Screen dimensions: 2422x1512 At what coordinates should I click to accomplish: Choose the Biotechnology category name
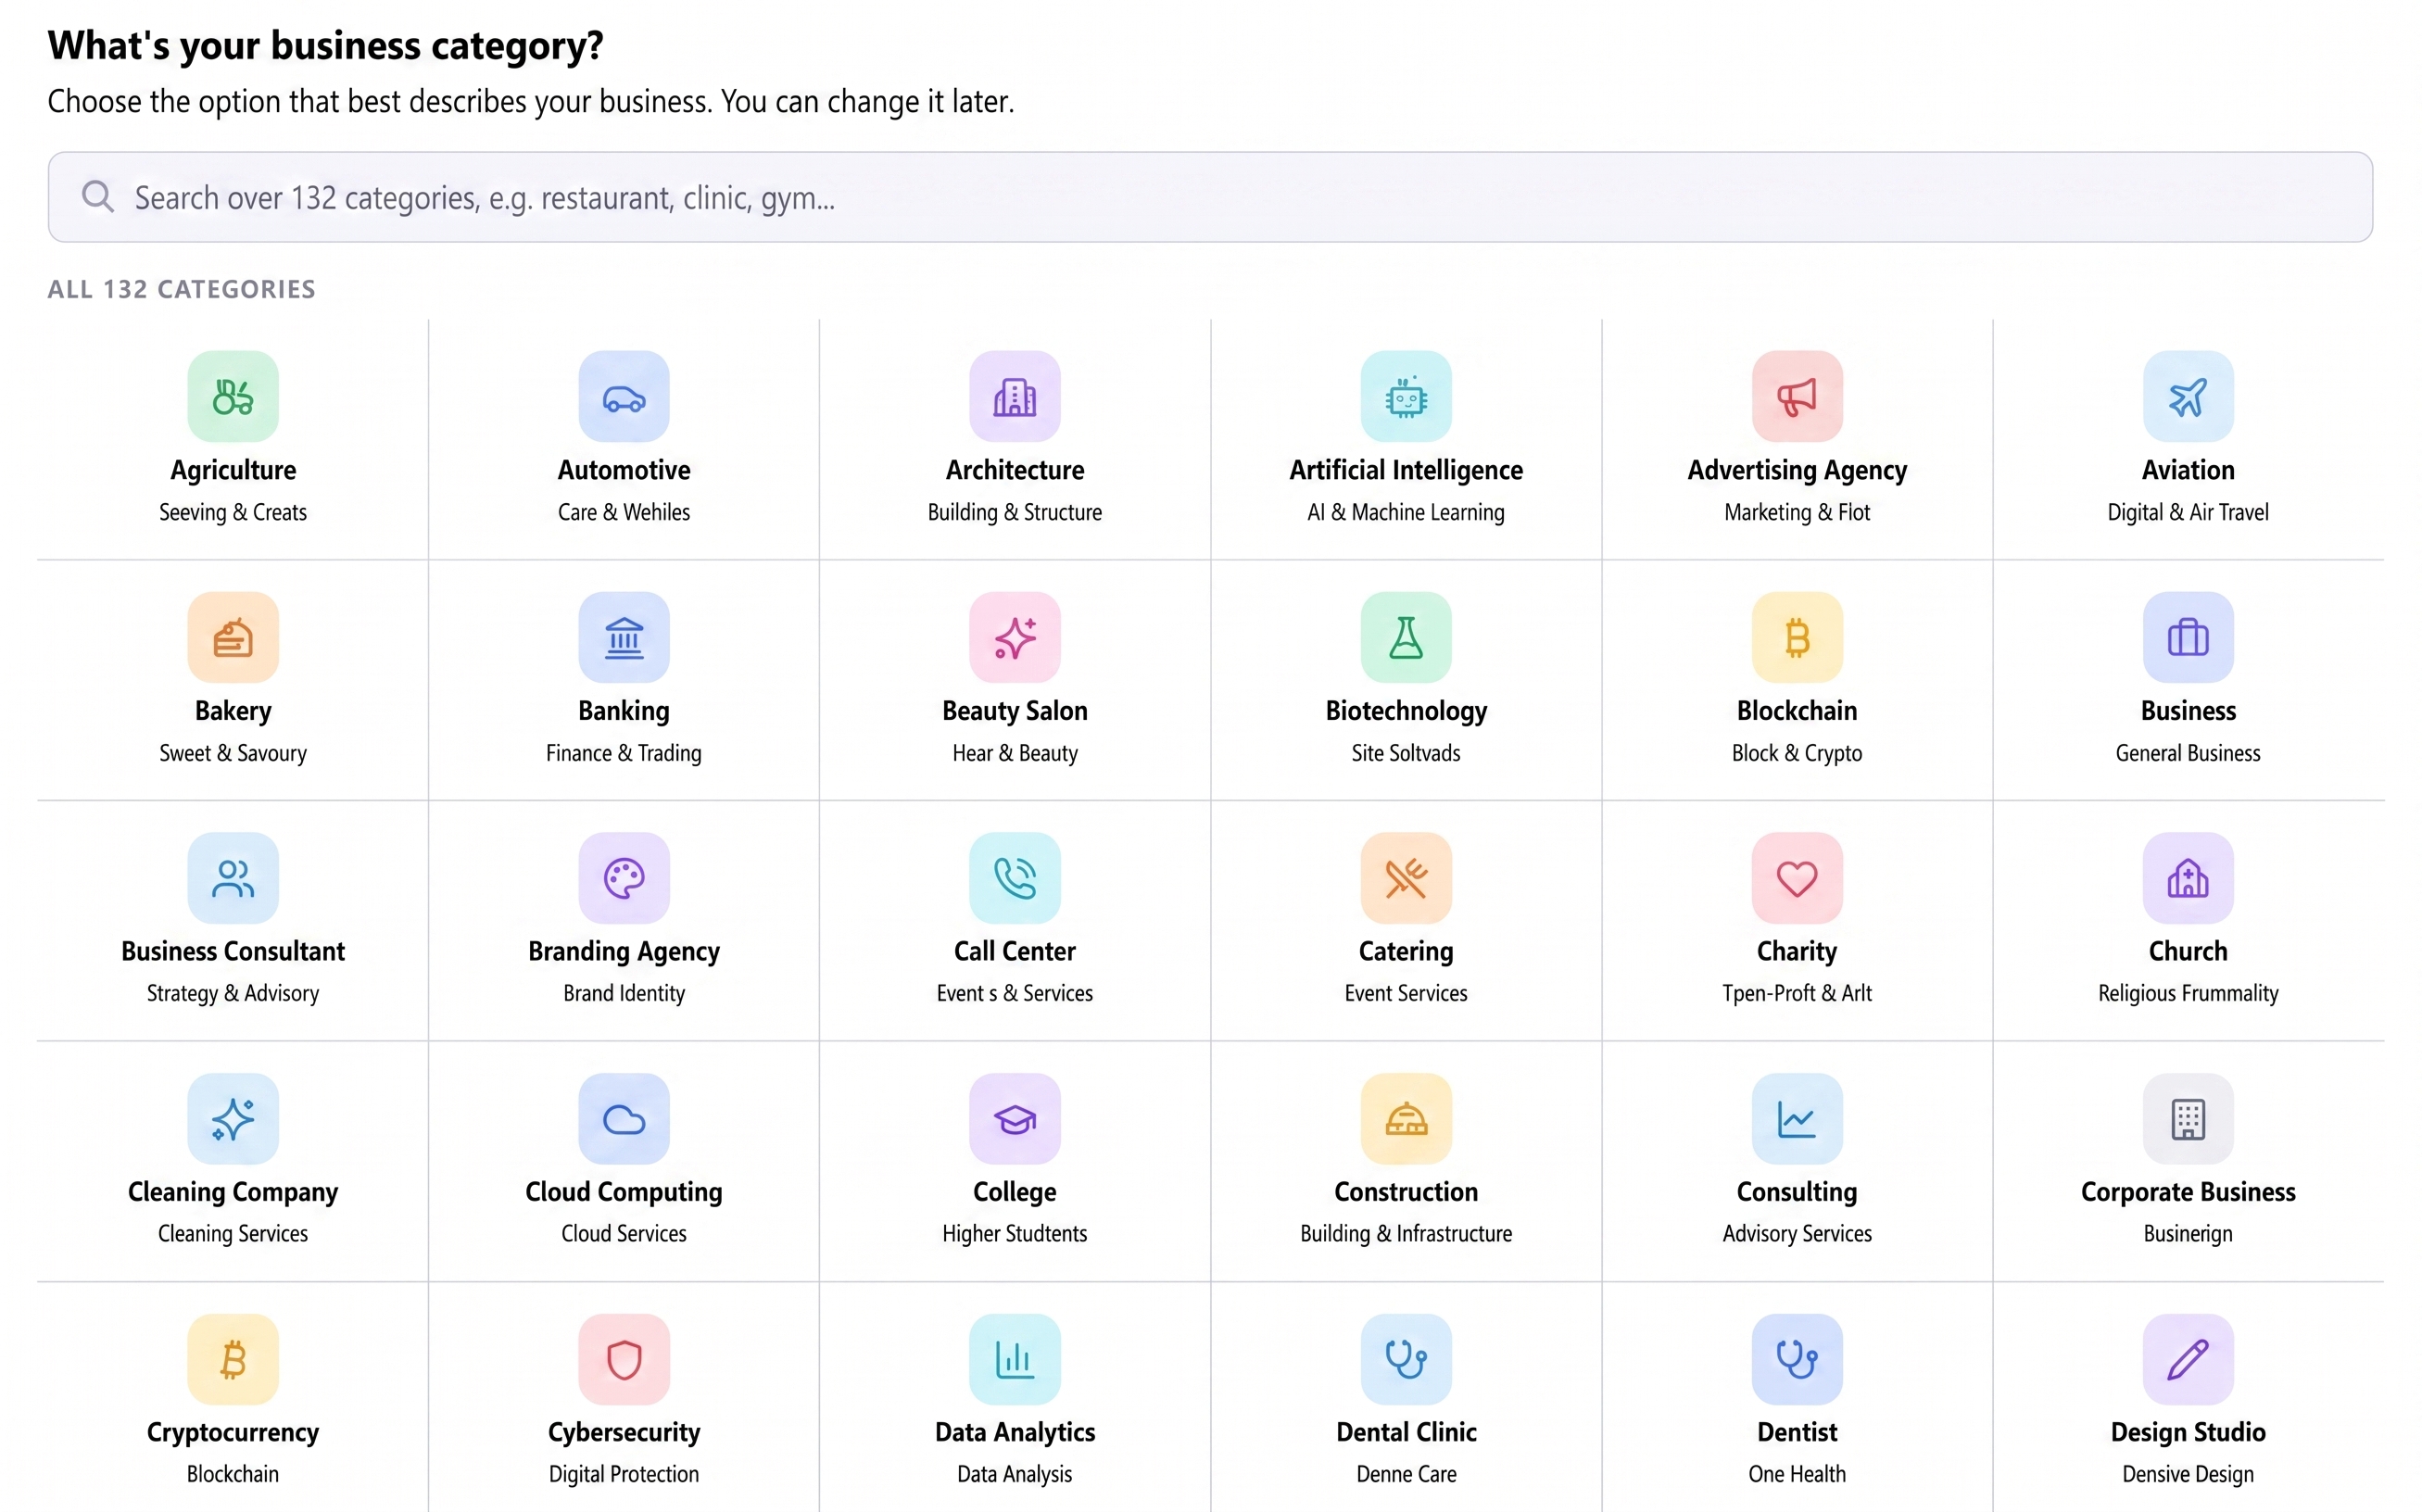(1406, 711)
